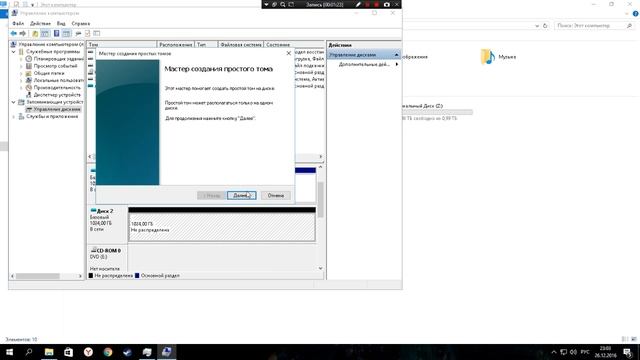The width and height of the screenshot is (640, 360).
Task: Click the Up one level folder icon
Action: pyautogui.click(x=35, y=33)
